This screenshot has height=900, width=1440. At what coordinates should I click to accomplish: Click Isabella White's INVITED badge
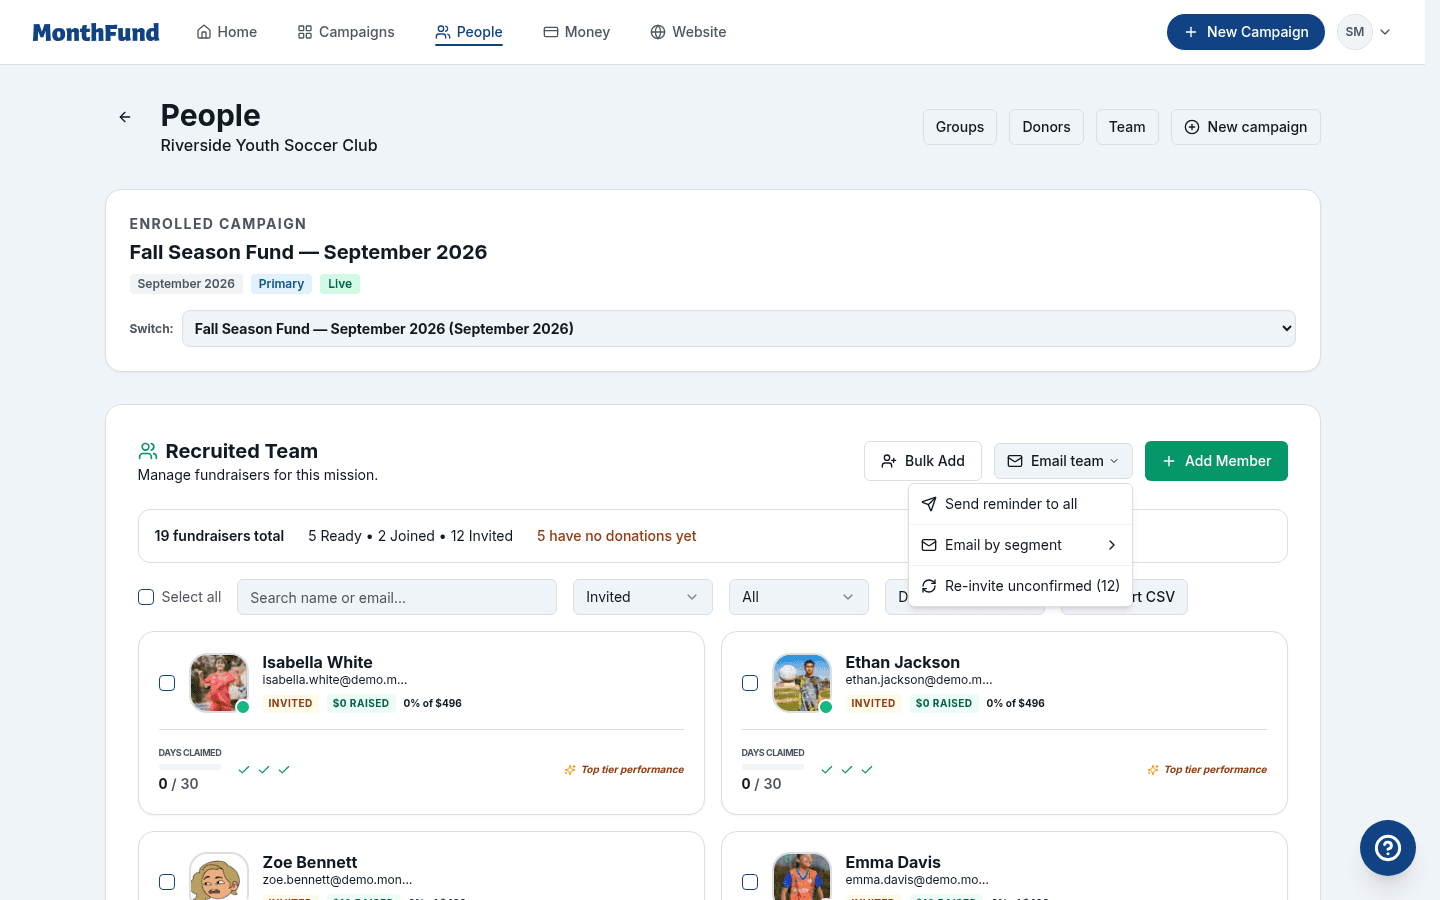click(290, 703)
